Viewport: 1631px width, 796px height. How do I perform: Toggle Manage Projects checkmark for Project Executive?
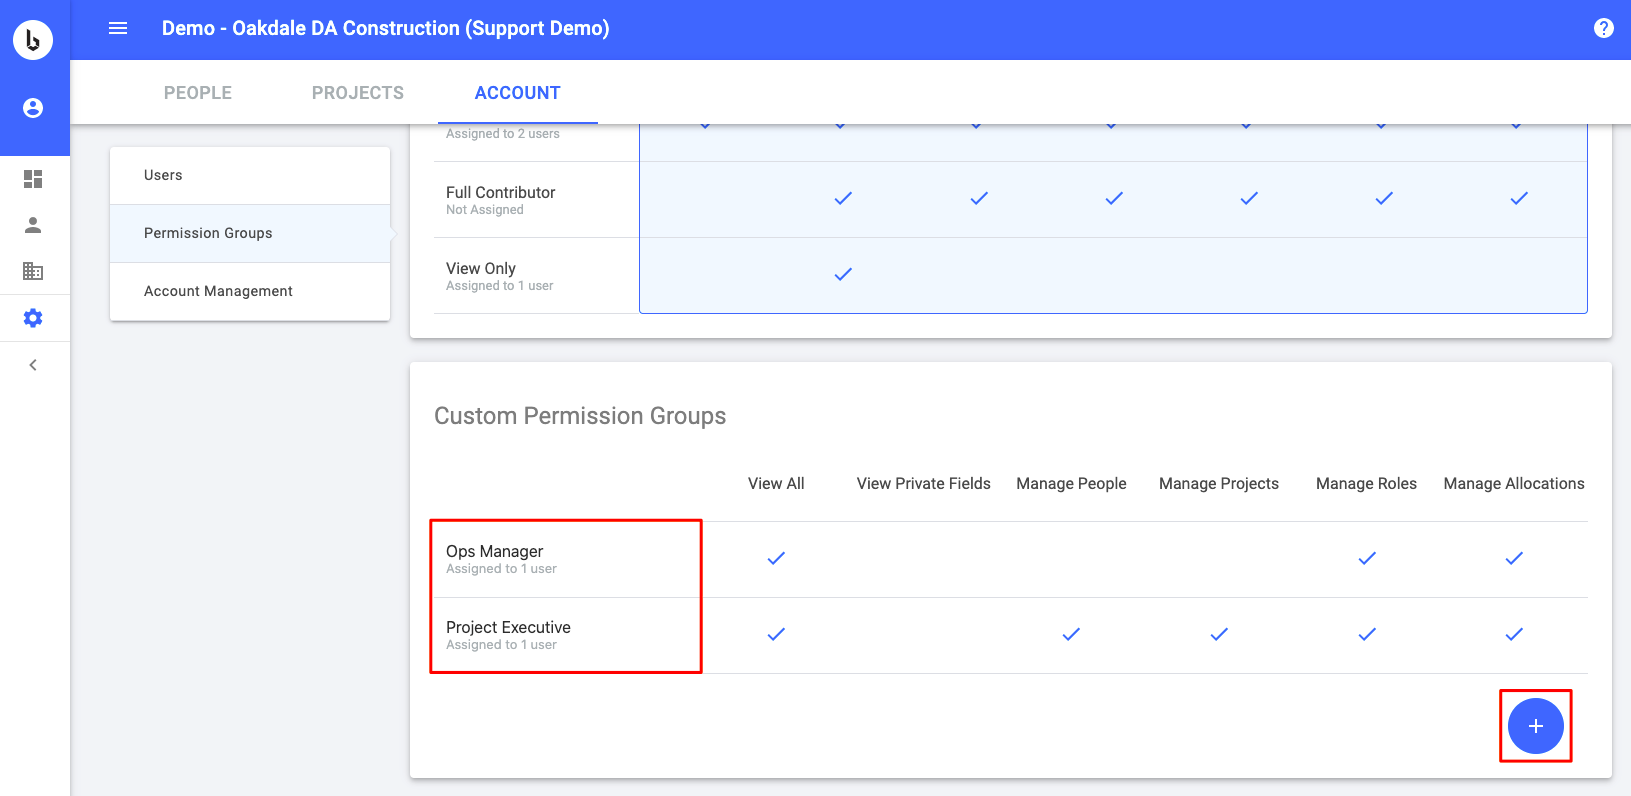pos(1219,634)
